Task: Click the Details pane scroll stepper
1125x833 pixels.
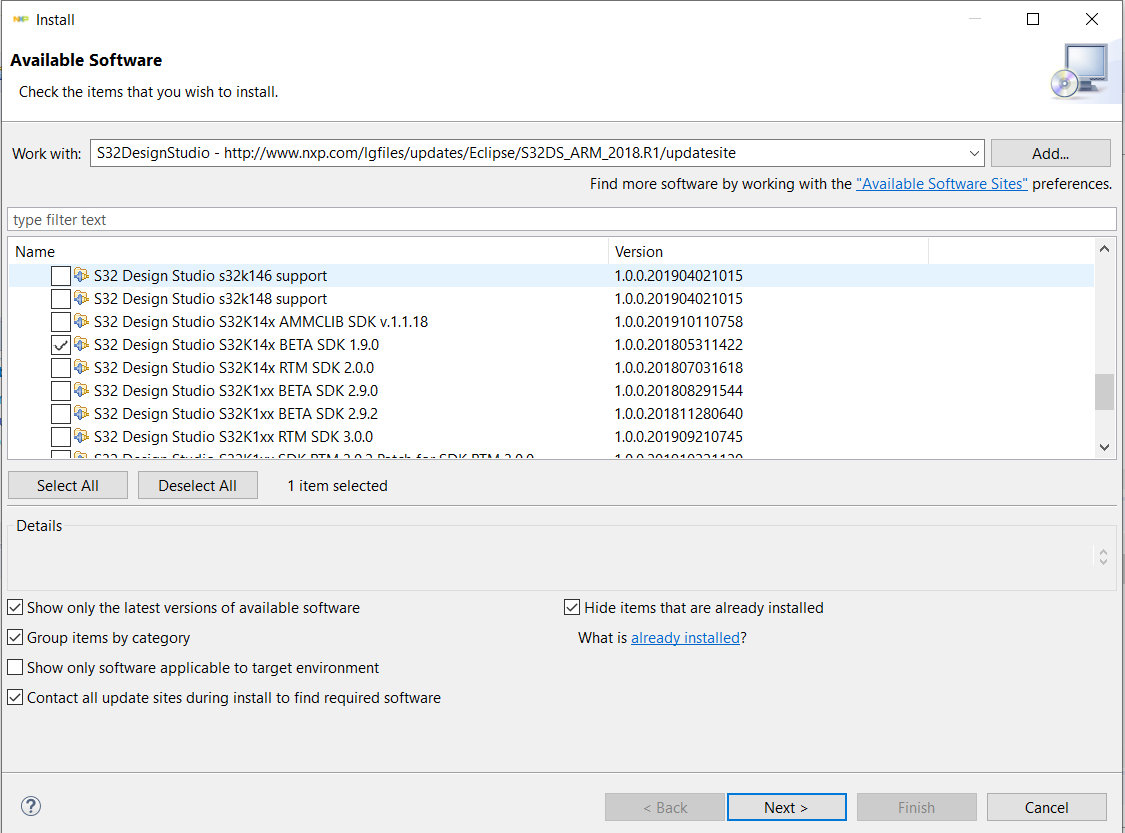Action: pyautogui.click(x=1103, y=556)
